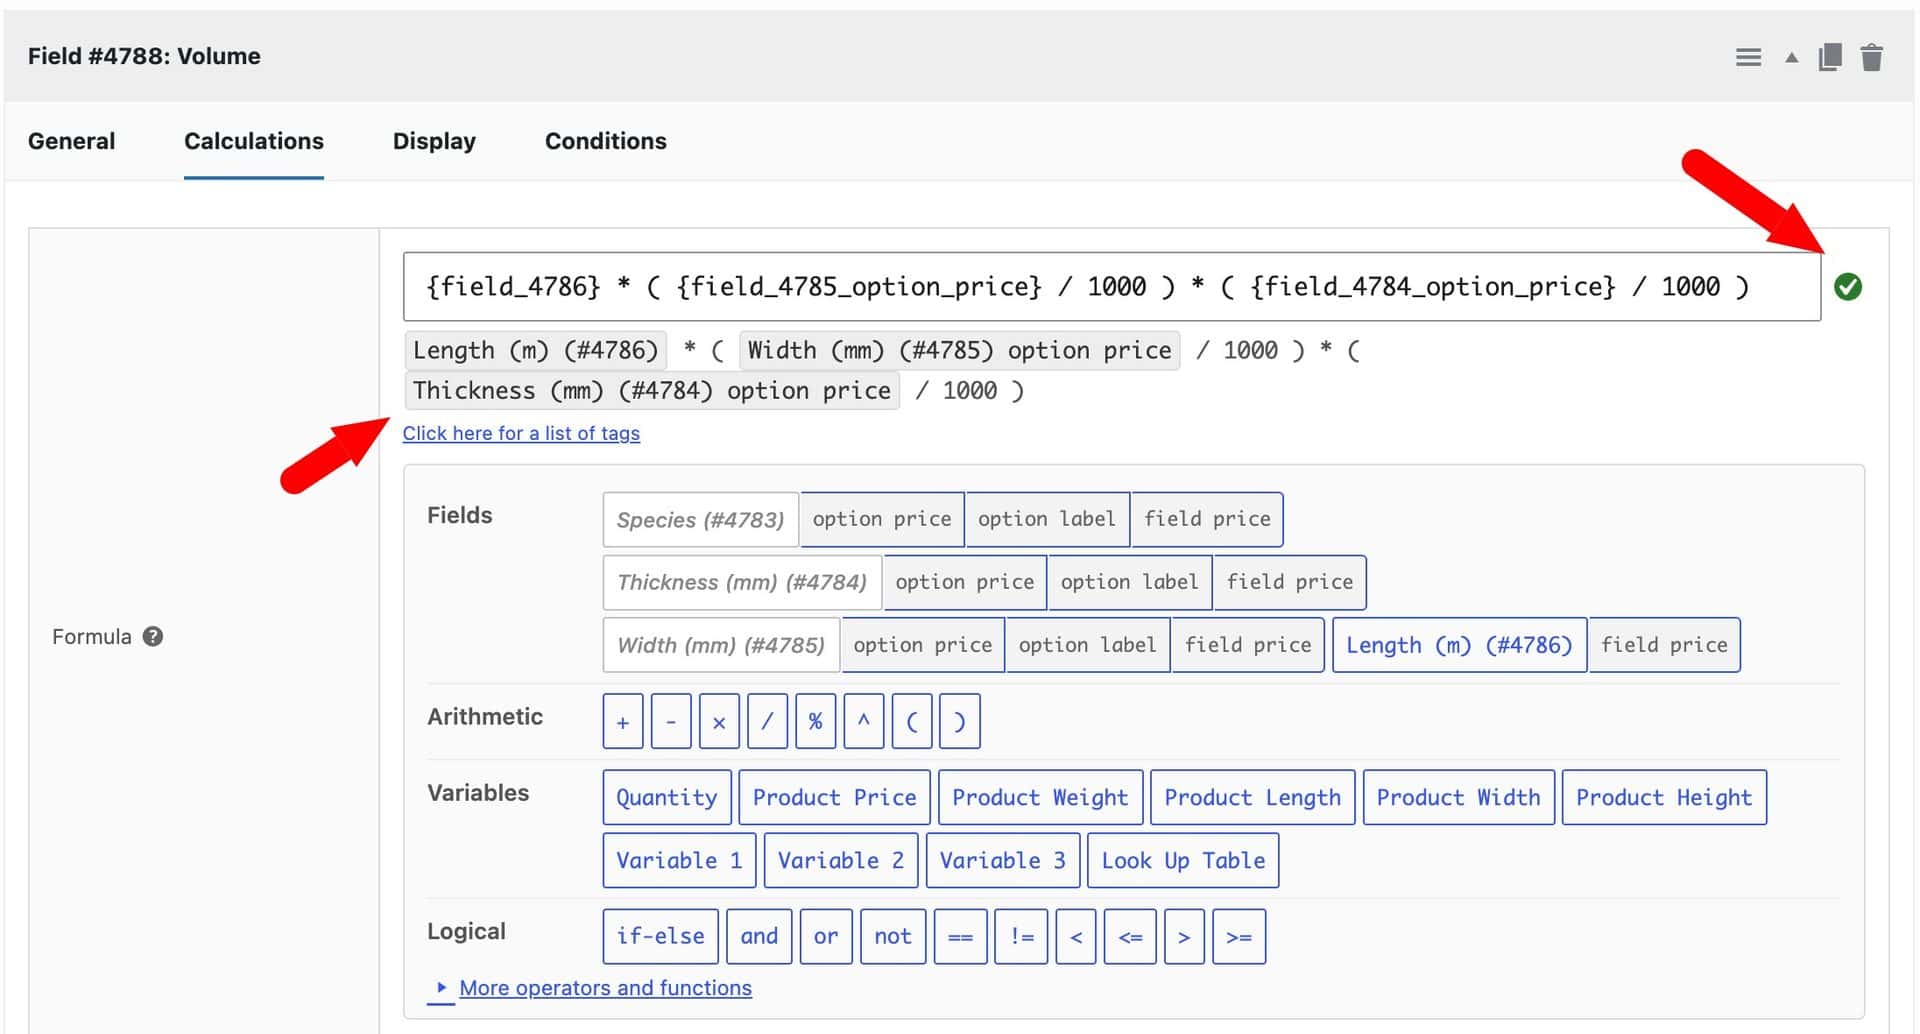Insert Width (mm) field price tag
The height and width of the screenshot is (1034, 1920).
(x=1249, y=645)
